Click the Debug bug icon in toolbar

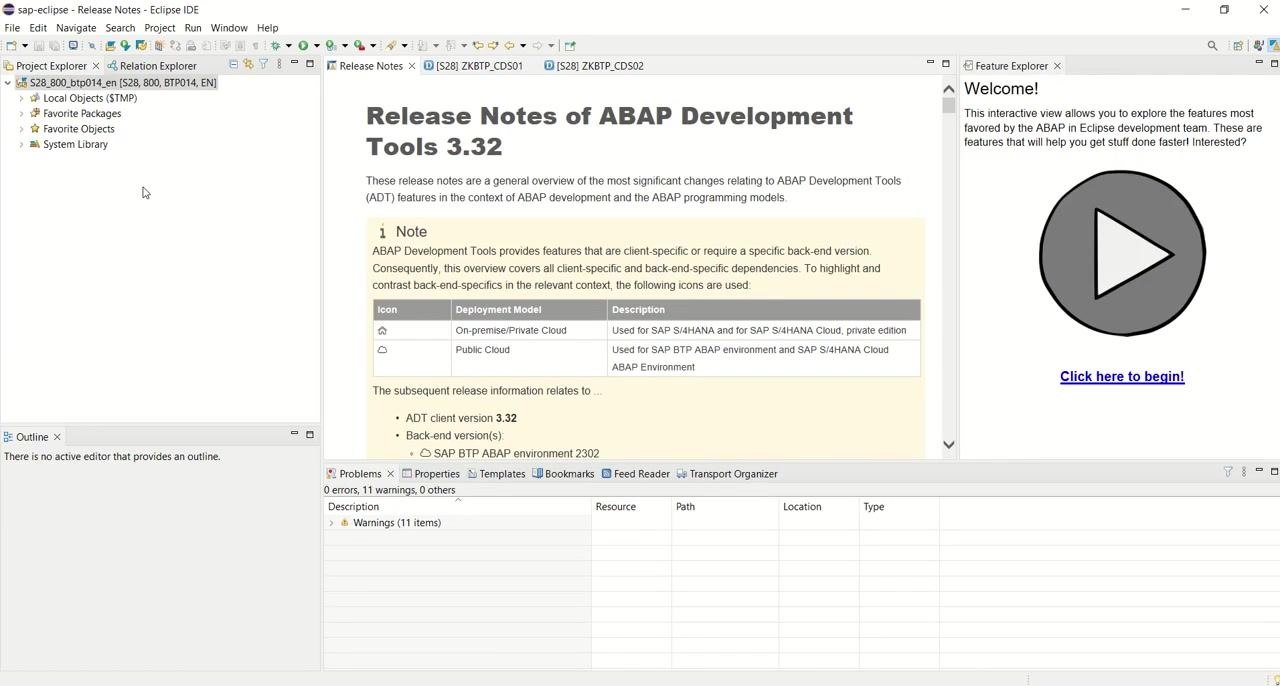tap(275, 45)
